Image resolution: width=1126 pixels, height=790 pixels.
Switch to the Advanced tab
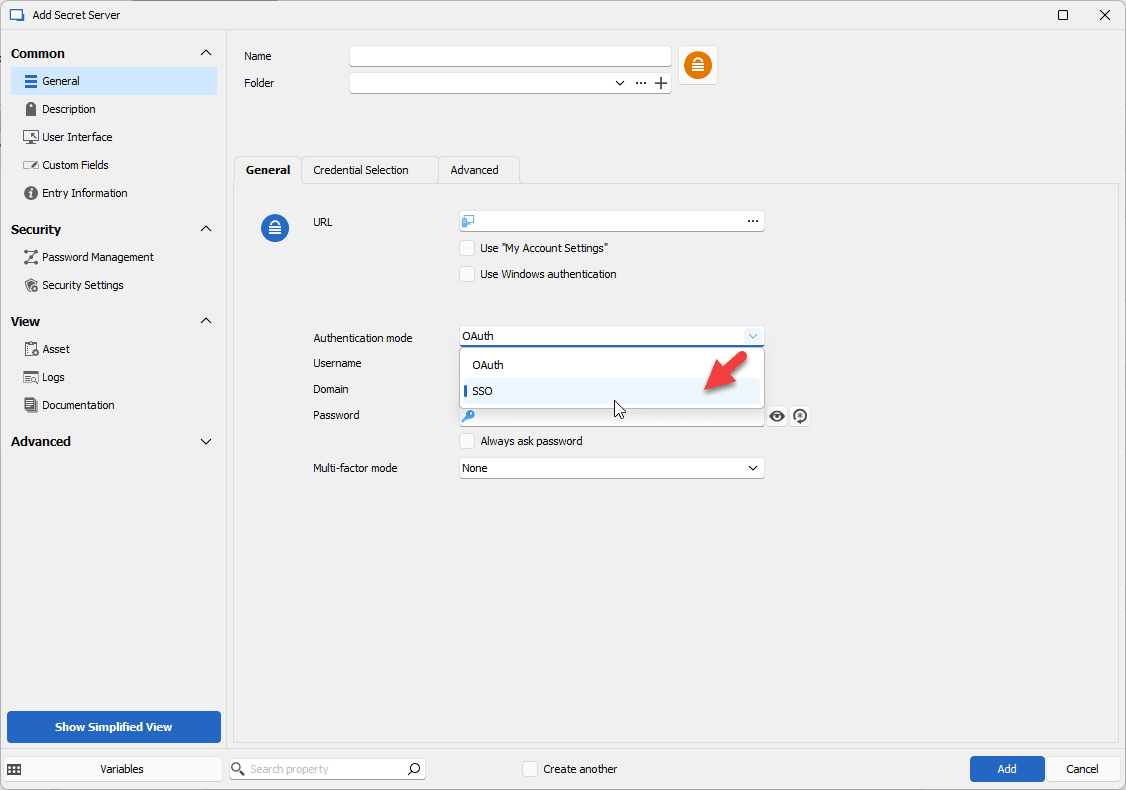(x=474, y=170)
